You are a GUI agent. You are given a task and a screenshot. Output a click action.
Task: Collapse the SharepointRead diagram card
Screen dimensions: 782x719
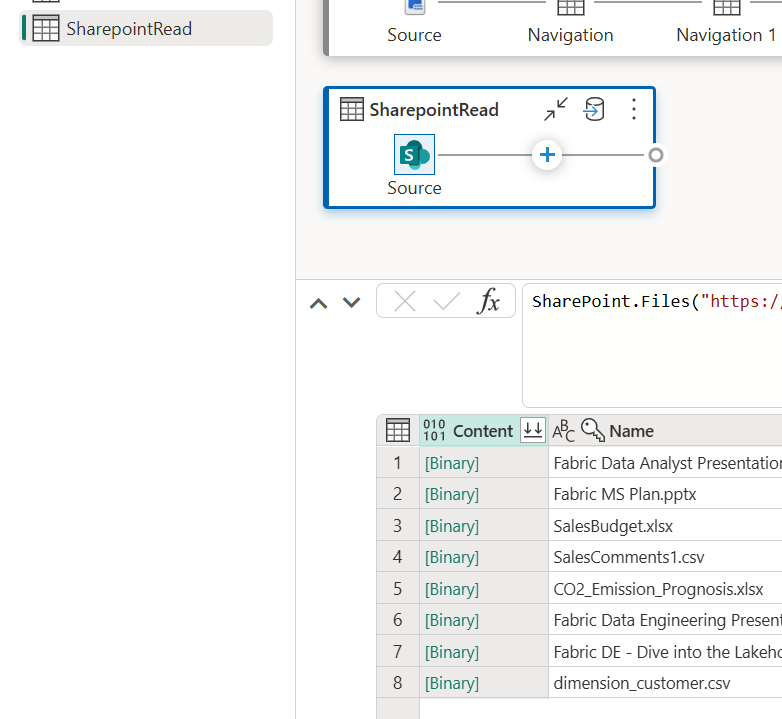pos(556,109)
